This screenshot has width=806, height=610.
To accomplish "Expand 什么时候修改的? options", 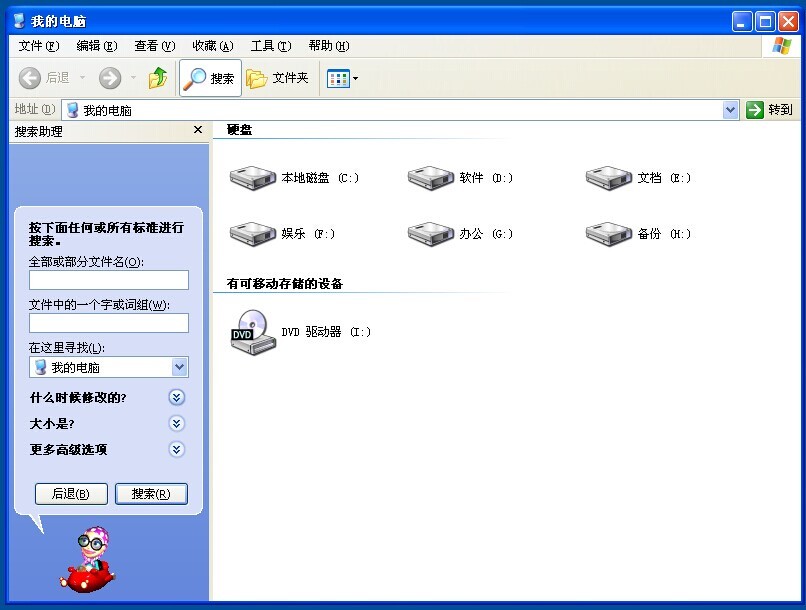I will [x=176, y=397].
